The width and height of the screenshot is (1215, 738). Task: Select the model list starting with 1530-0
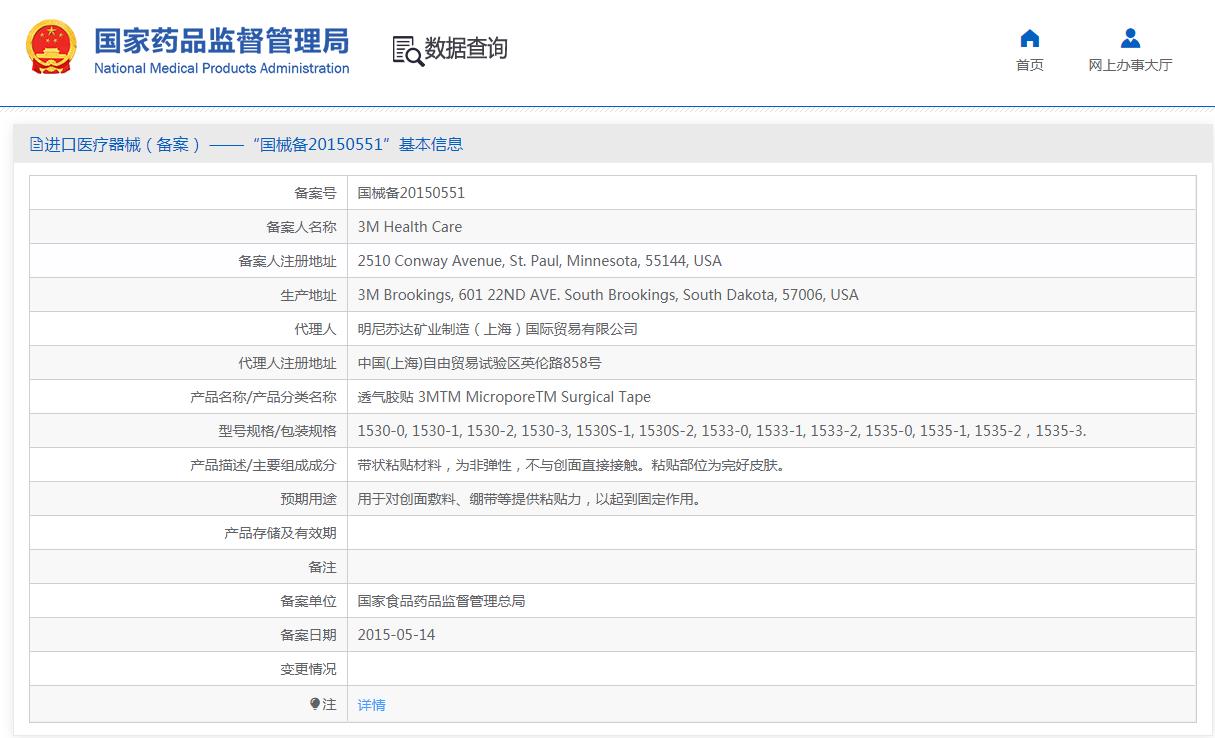tap(722, 431)
